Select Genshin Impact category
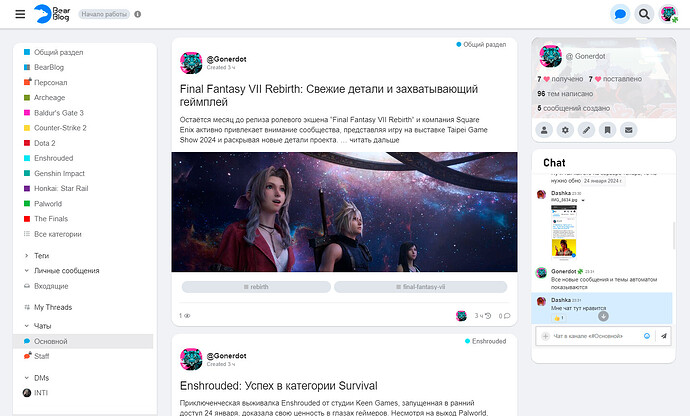 [x=59, y=173]
